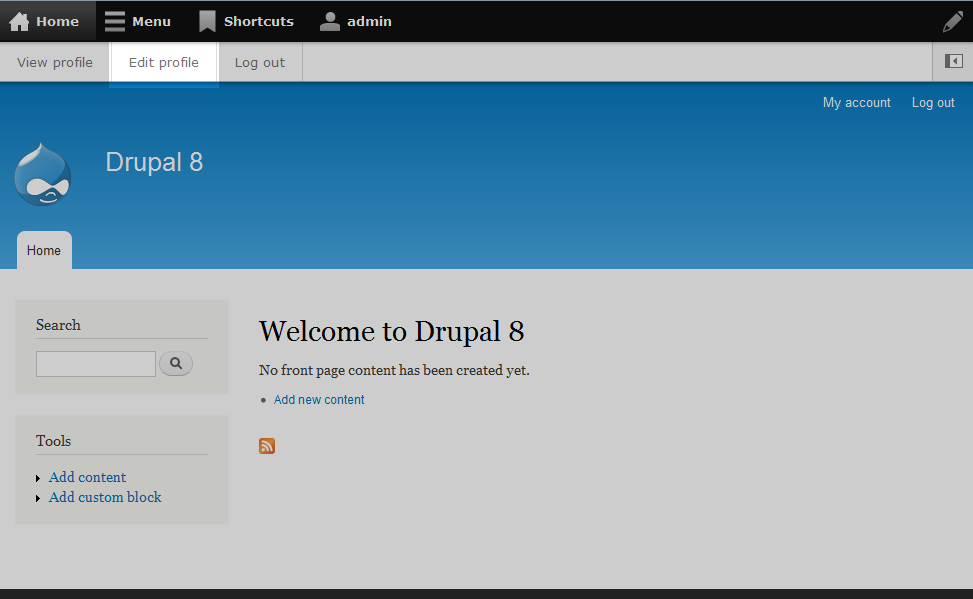The height and width of the screenshot is (599, 973).
Task: Select View profile in the toolbar tray
Action: pyautogui.click(x=55, y=62)
